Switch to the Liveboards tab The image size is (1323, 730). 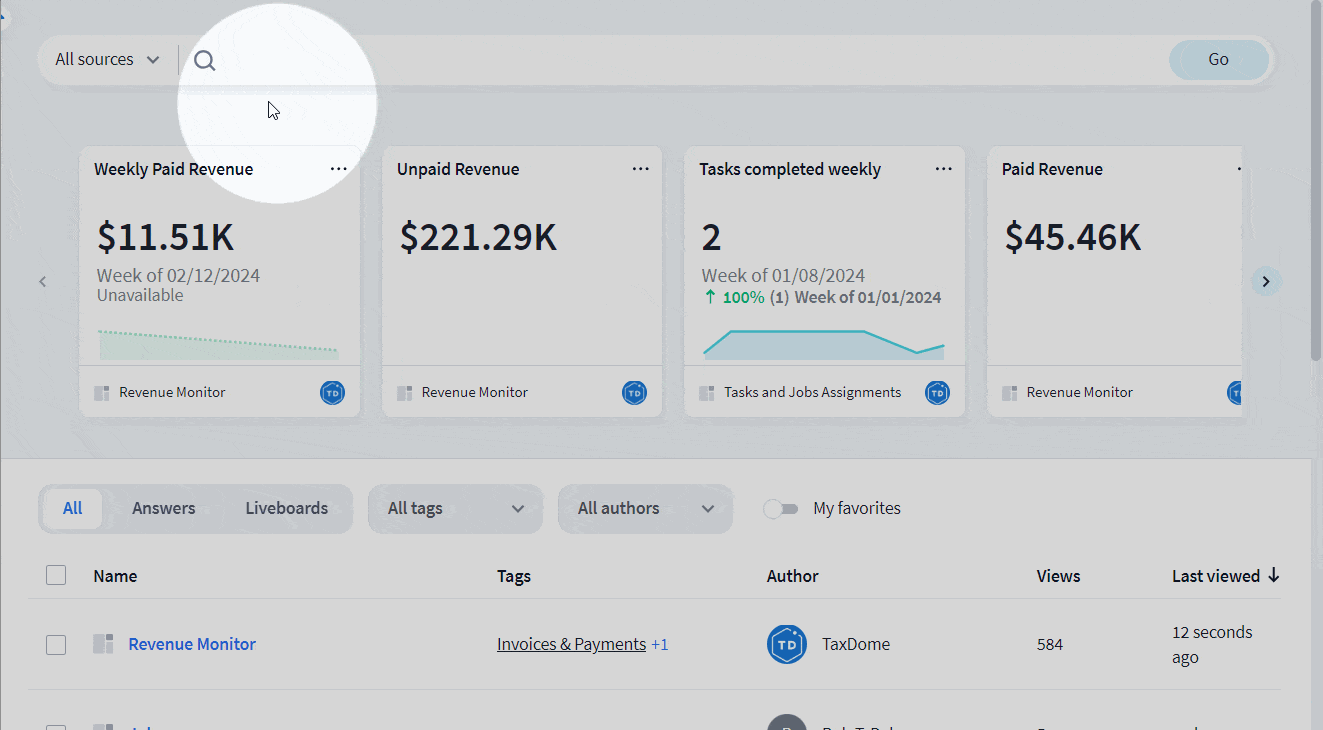coord(287,509)
